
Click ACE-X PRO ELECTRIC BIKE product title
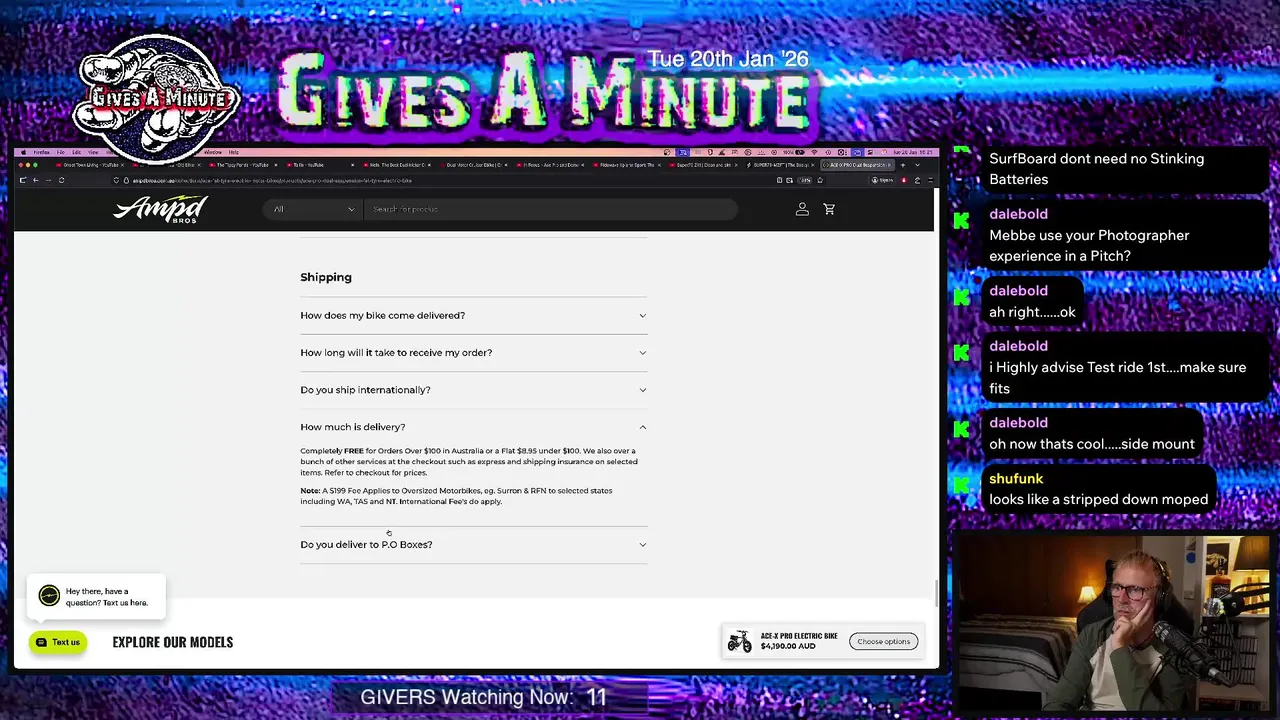[x=798, y=636]
